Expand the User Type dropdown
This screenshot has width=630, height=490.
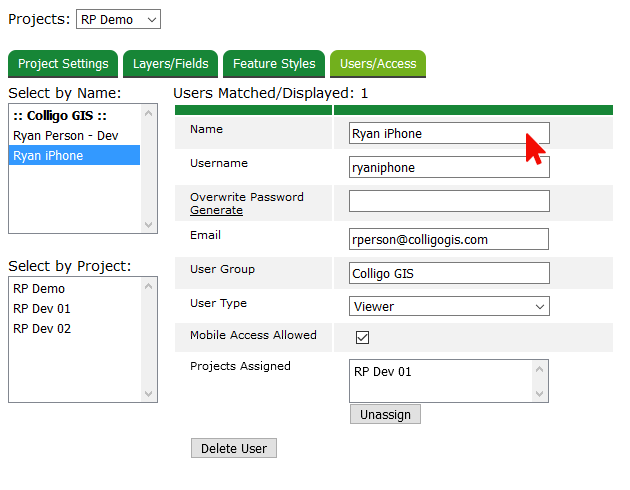pyautogui.click(x=448, y=306)
